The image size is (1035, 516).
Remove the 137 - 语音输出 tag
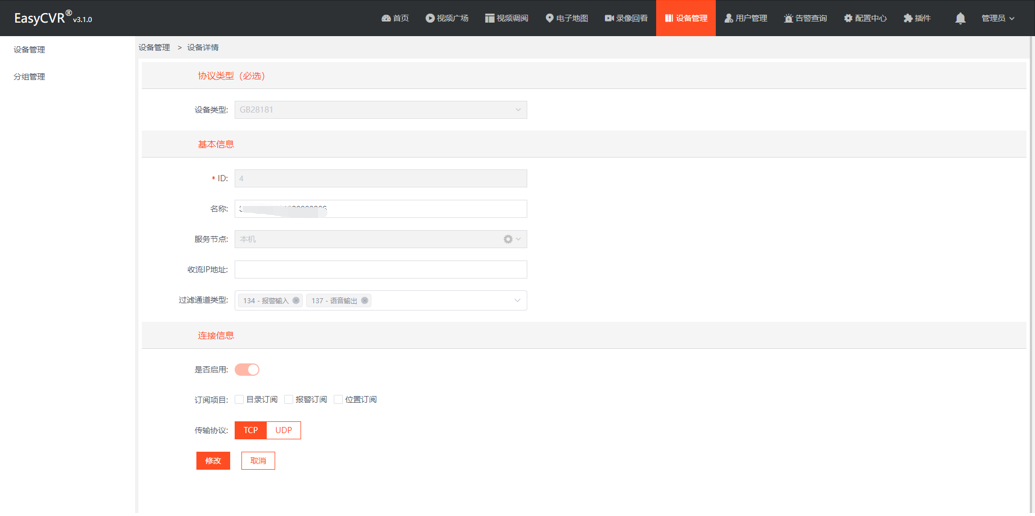[364, 300]
